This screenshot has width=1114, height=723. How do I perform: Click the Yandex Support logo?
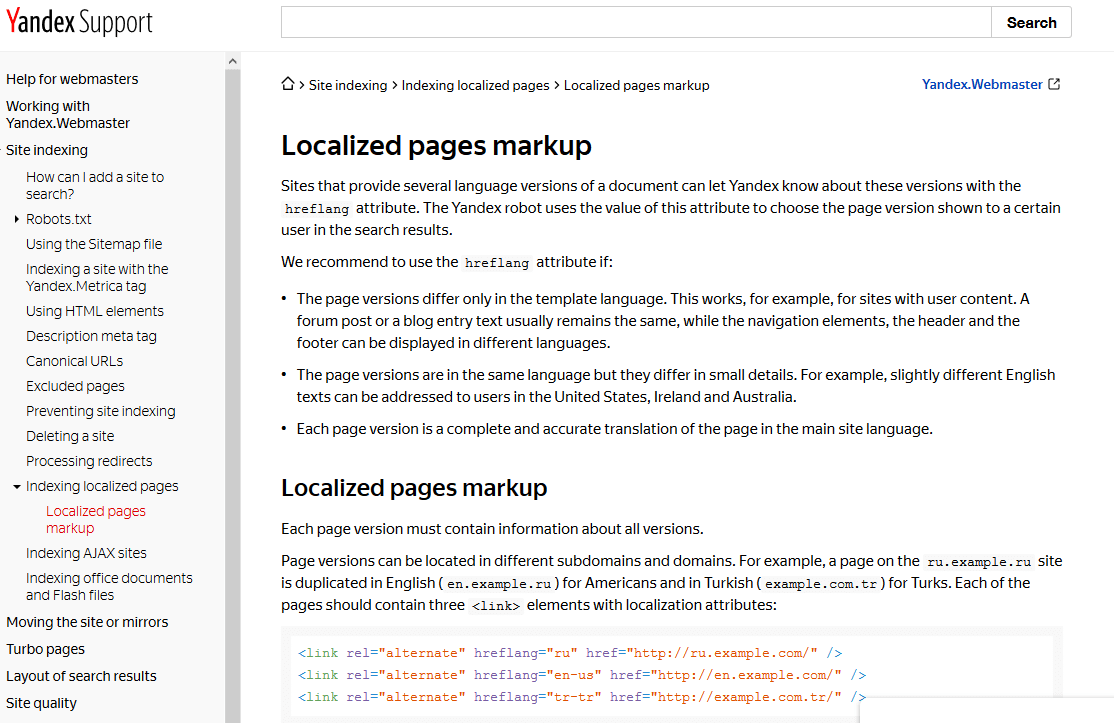tap(79, 22)
